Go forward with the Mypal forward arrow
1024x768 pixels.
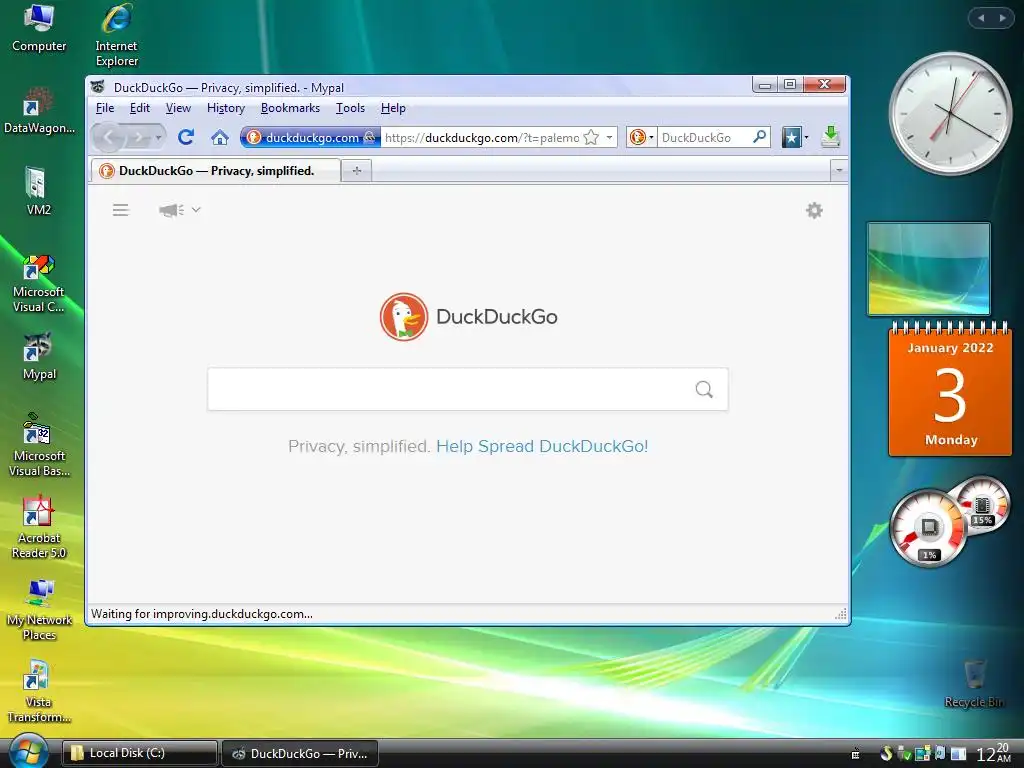click(138, 137)
